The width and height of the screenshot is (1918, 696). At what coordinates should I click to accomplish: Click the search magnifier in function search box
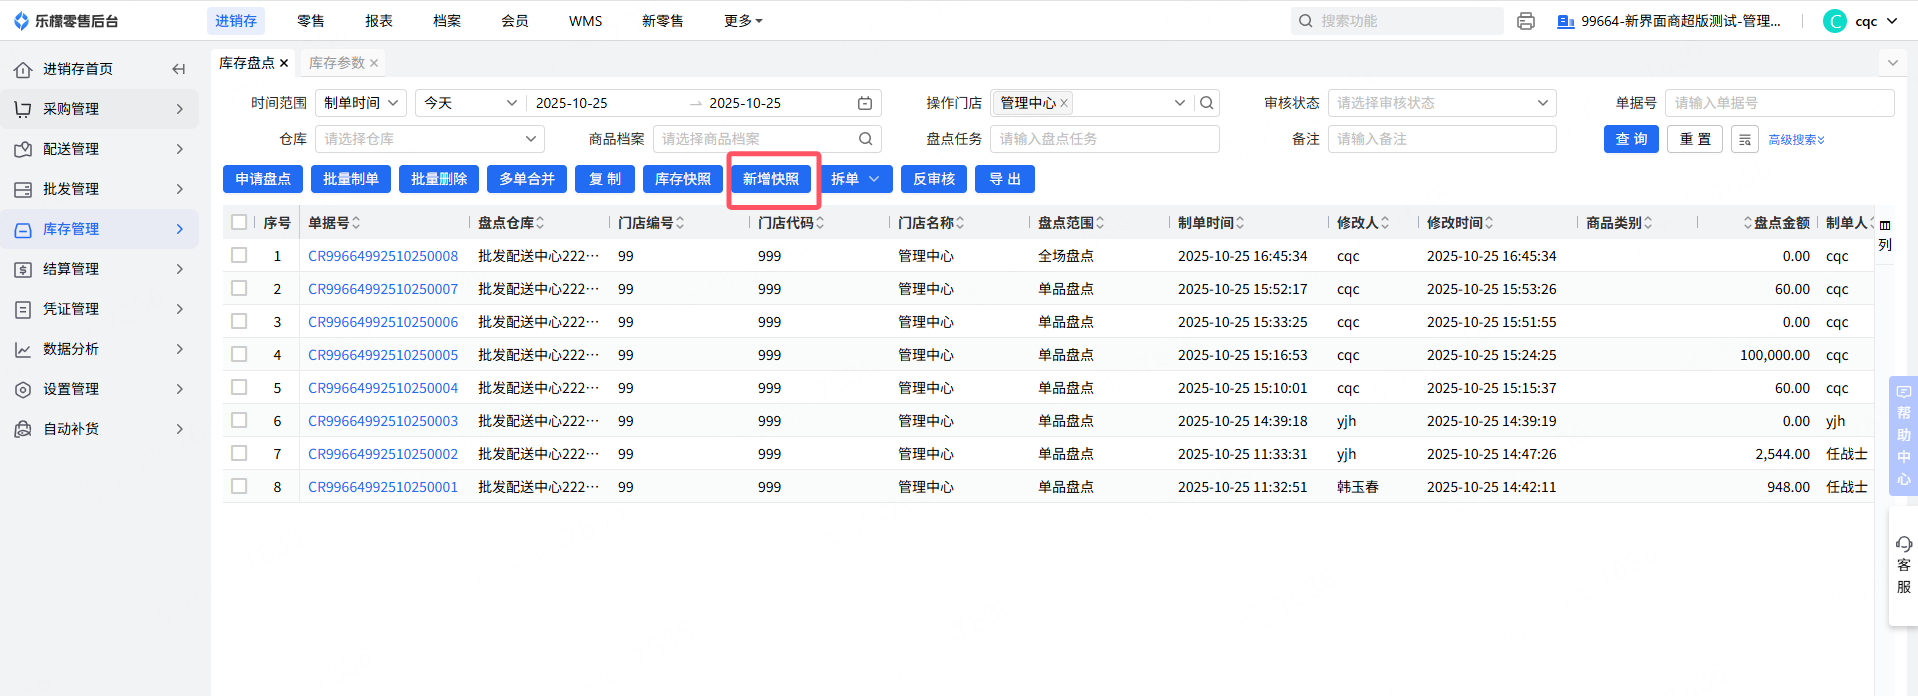(1305, 21)
